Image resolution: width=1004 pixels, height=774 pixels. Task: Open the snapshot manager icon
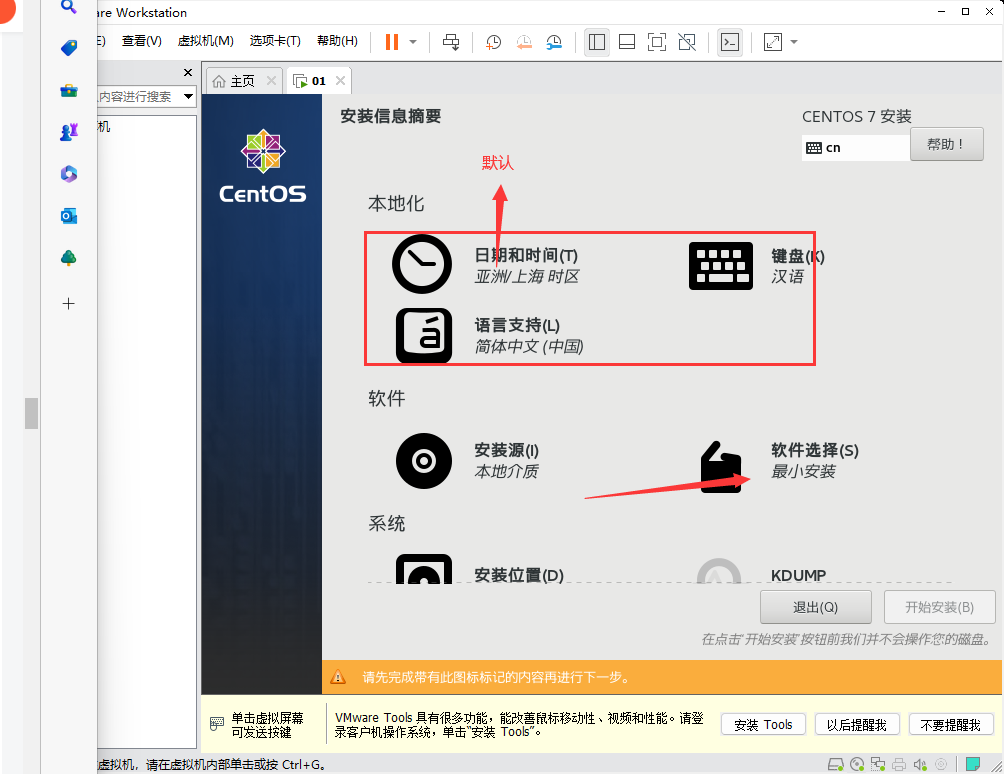554,42
